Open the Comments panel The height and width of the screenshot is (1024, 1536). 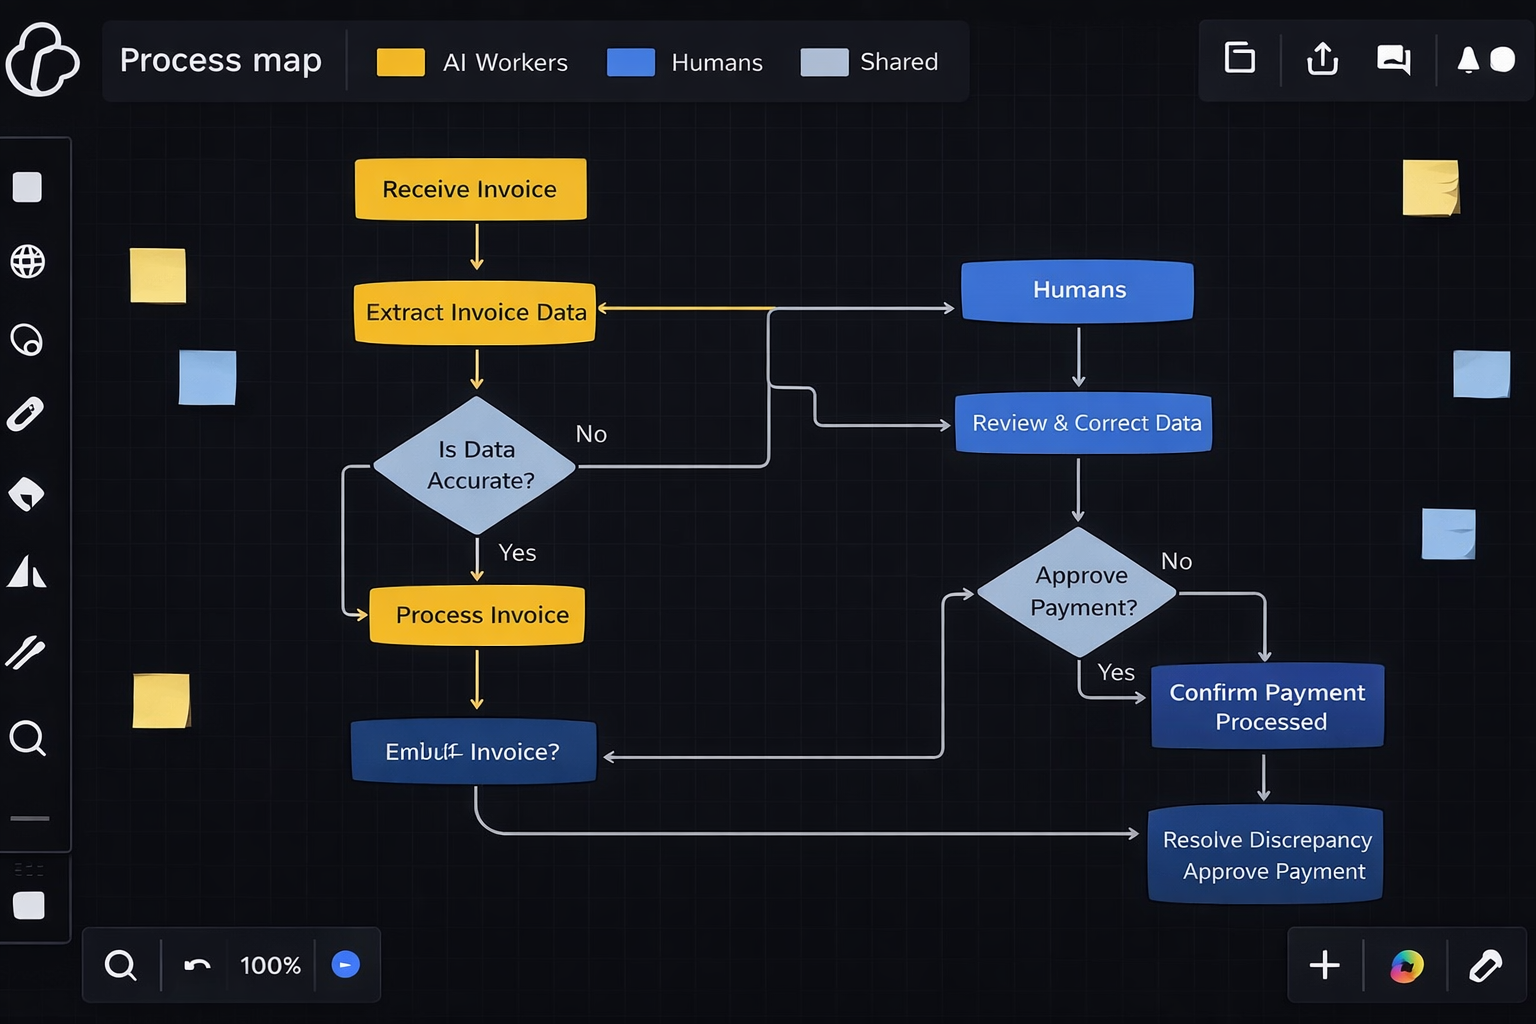point(1392,59)
